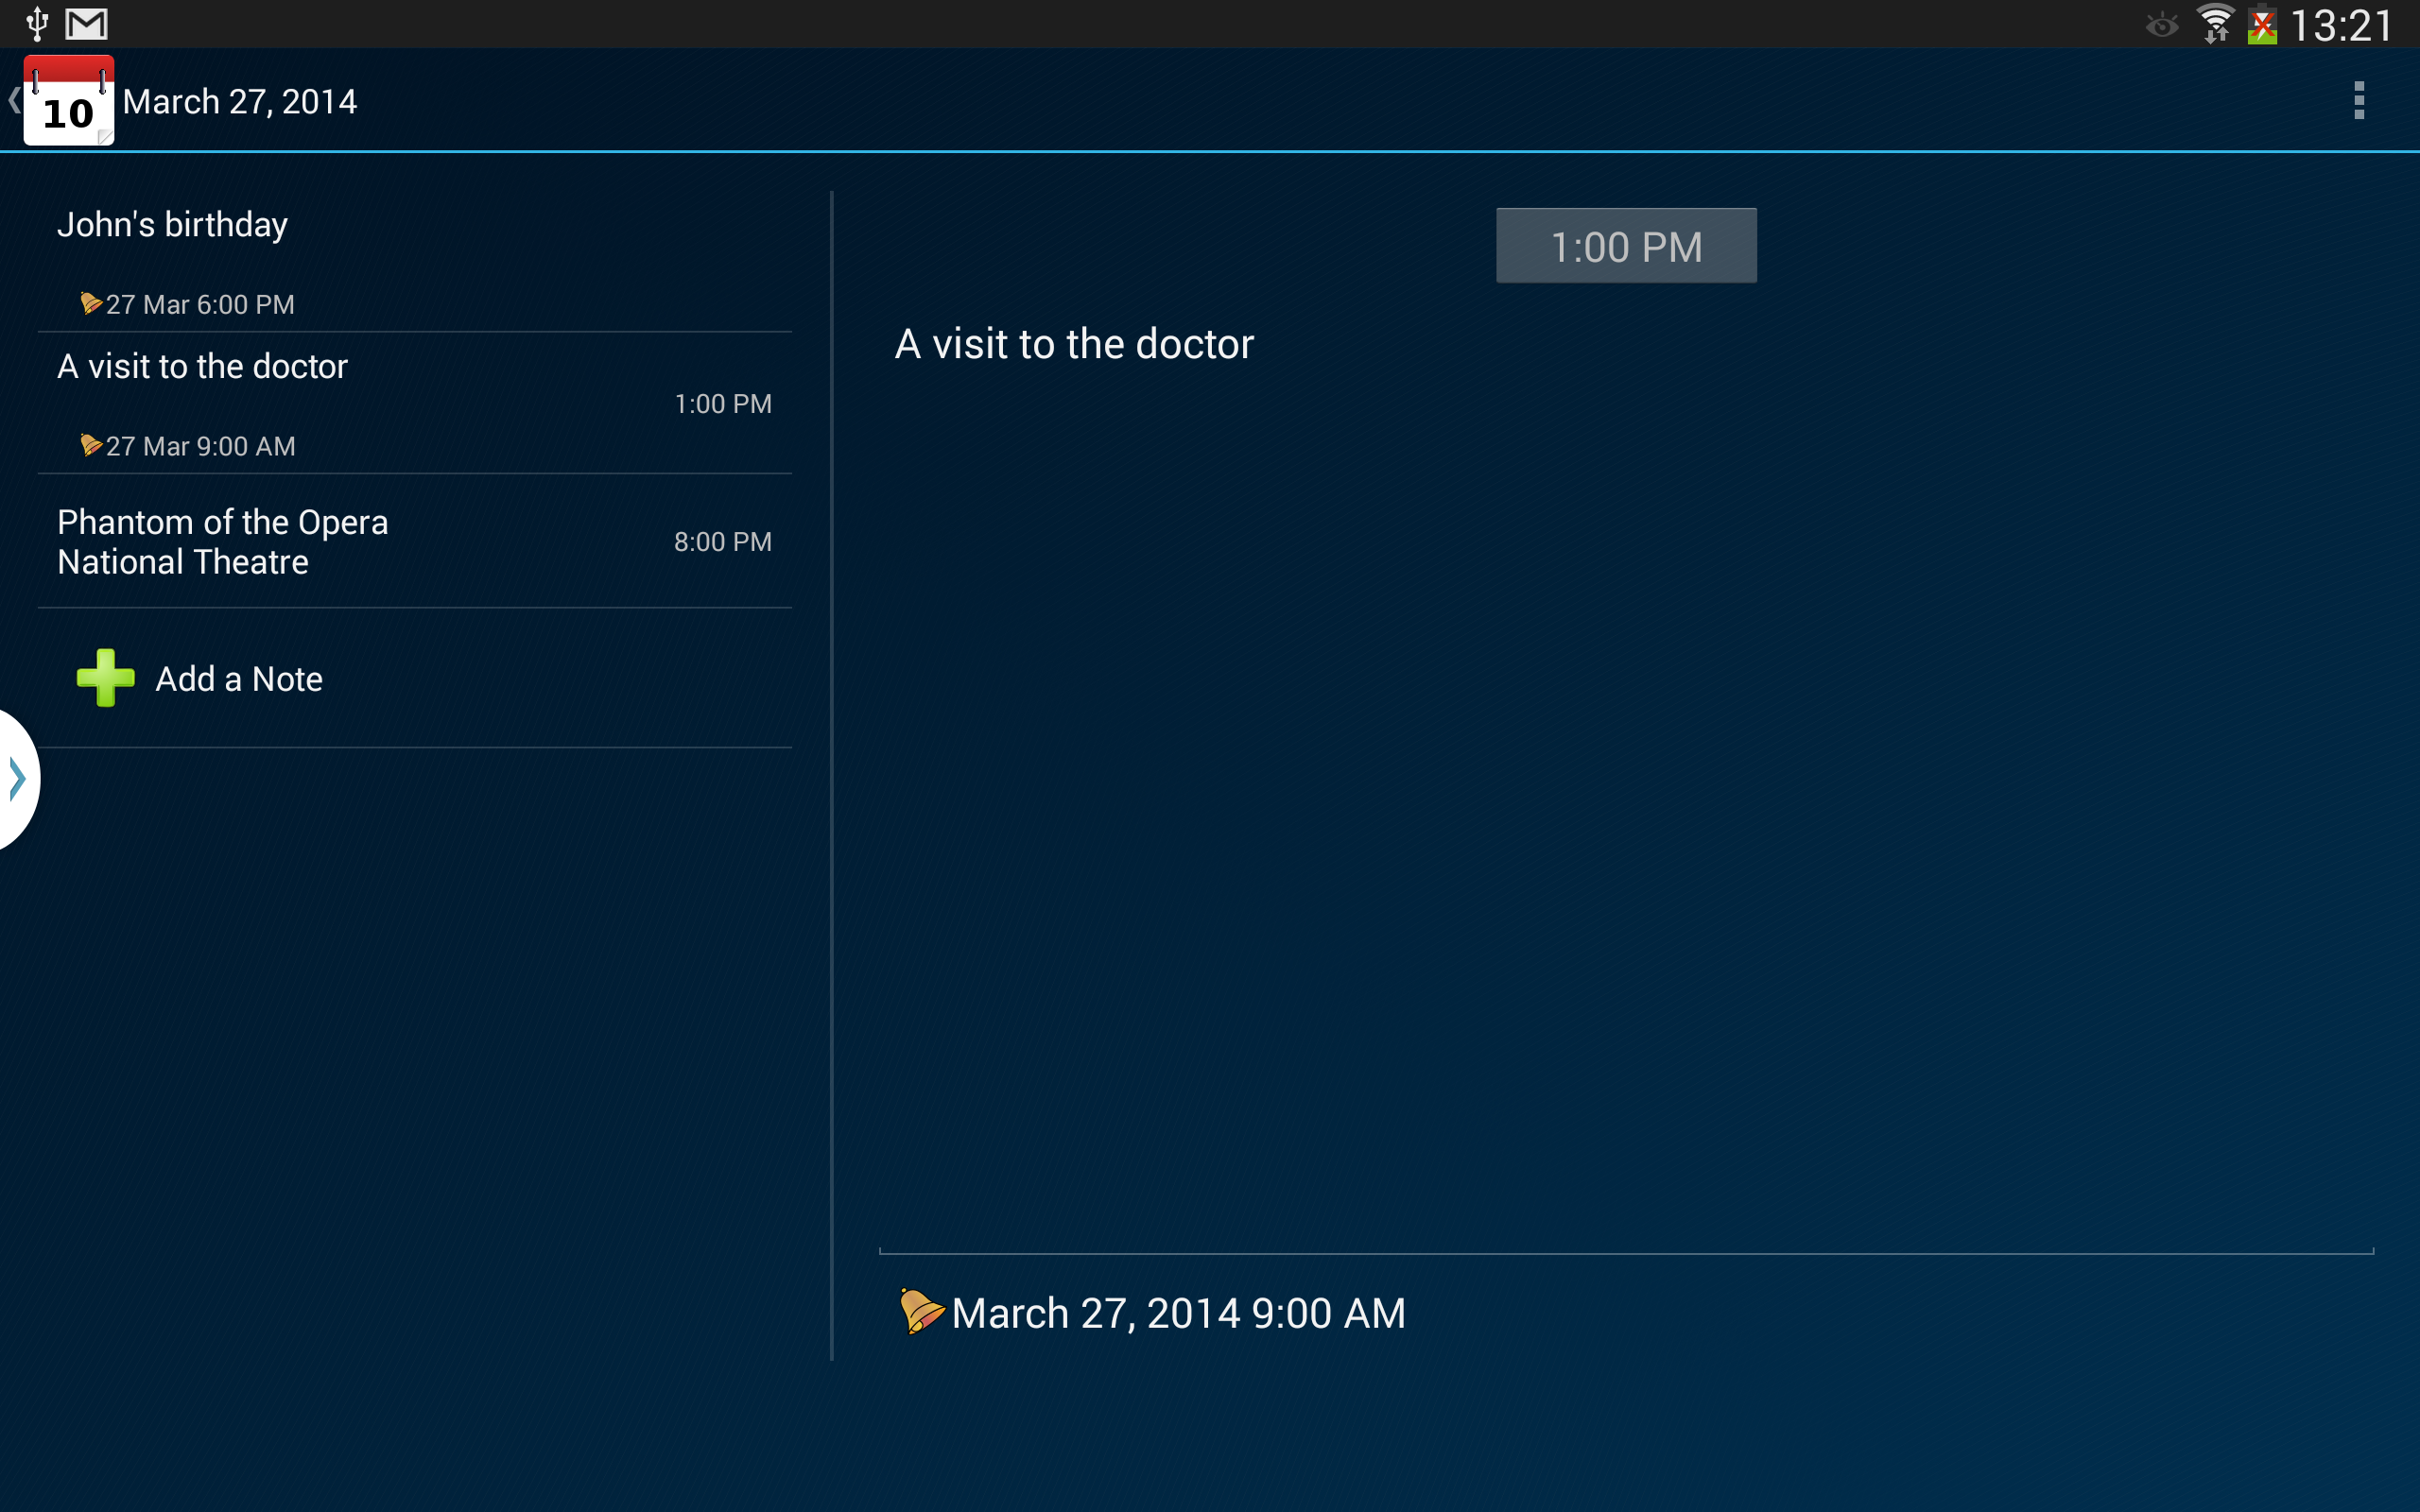Tap the red calendar app icon

point(68,101)
